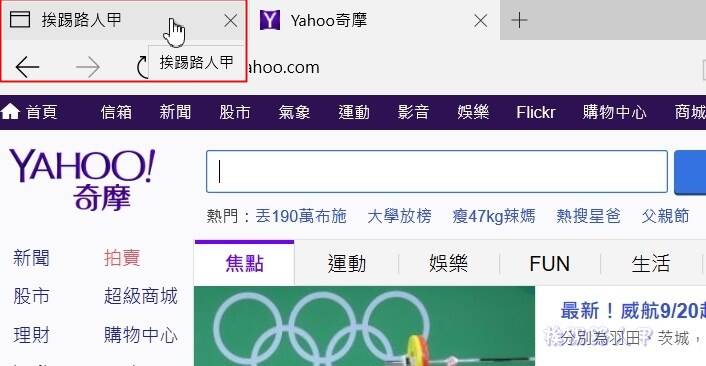Open trending link 熱搜星爸

tap(588, 217)
